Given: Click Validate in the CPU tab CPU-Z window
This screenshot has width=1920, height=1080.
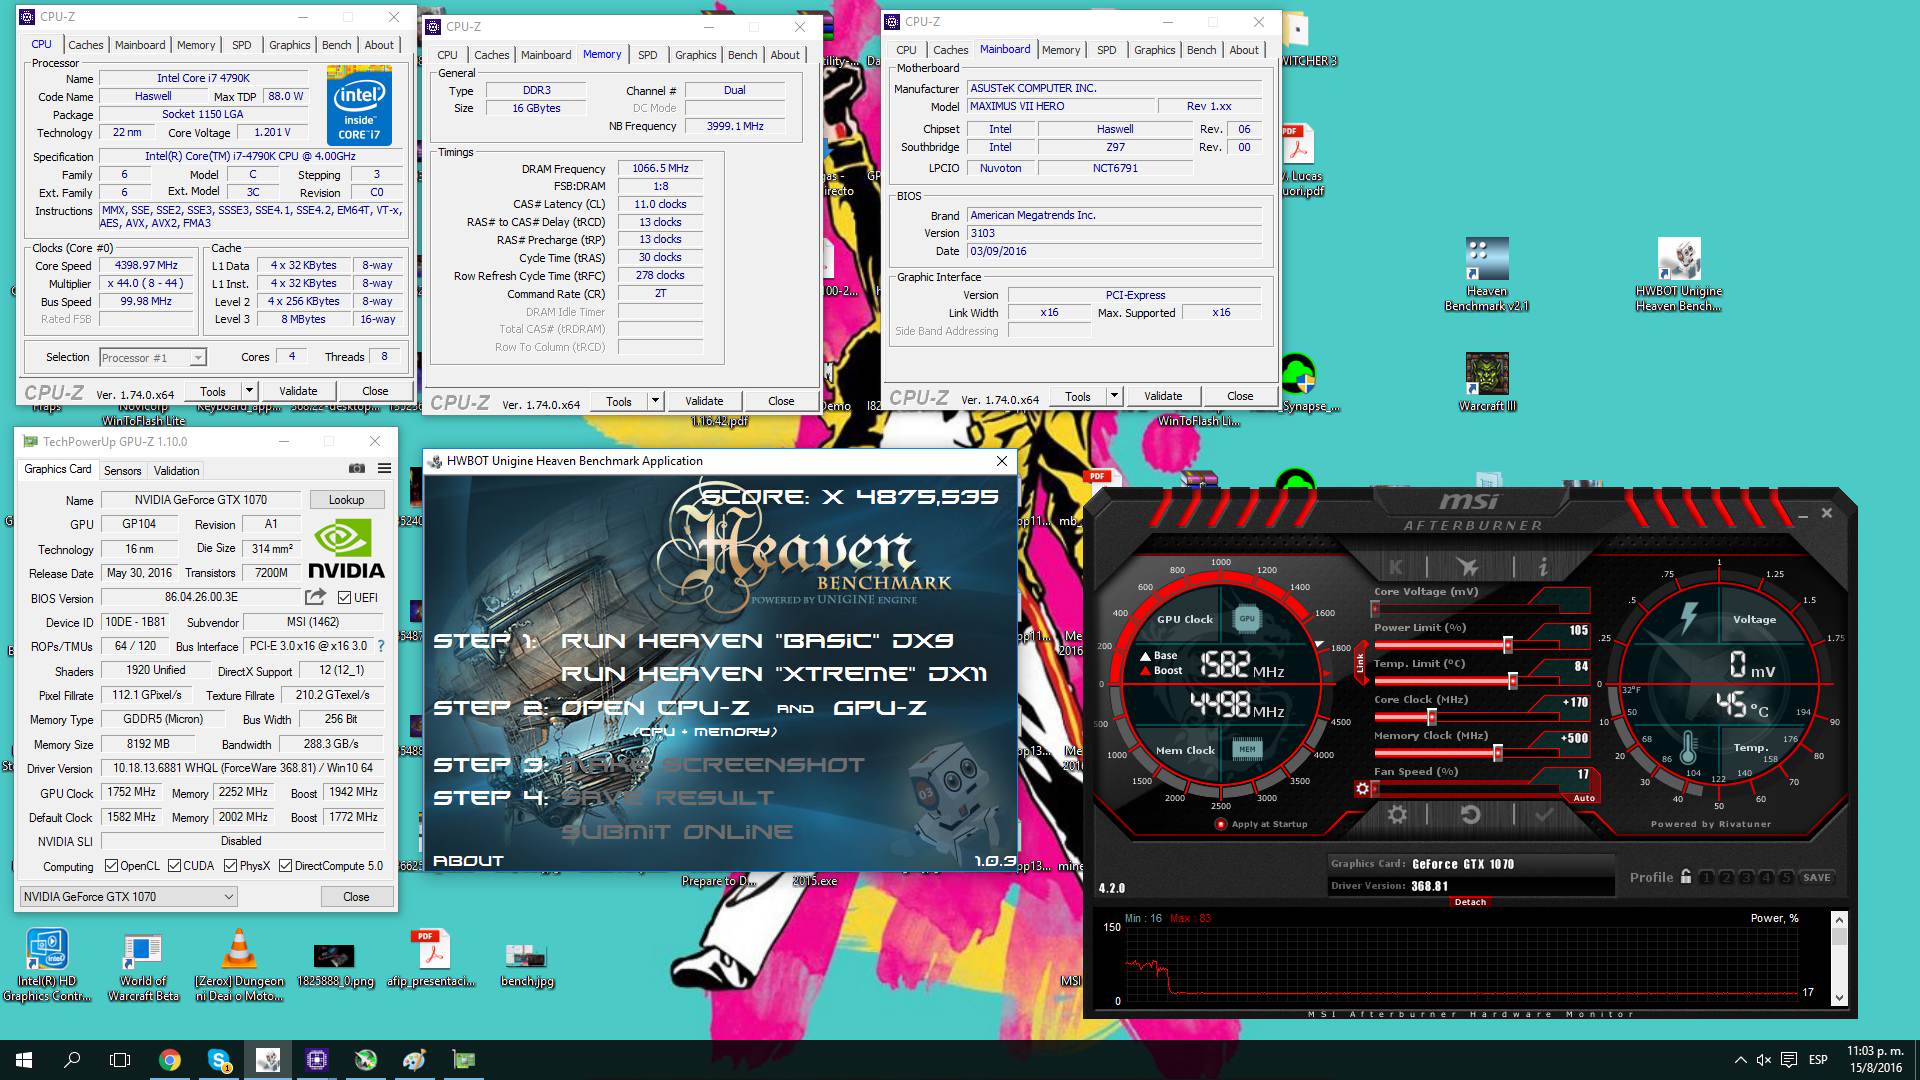Looking at the screenshot, I should pyautogui.click(x=298, y=391).
